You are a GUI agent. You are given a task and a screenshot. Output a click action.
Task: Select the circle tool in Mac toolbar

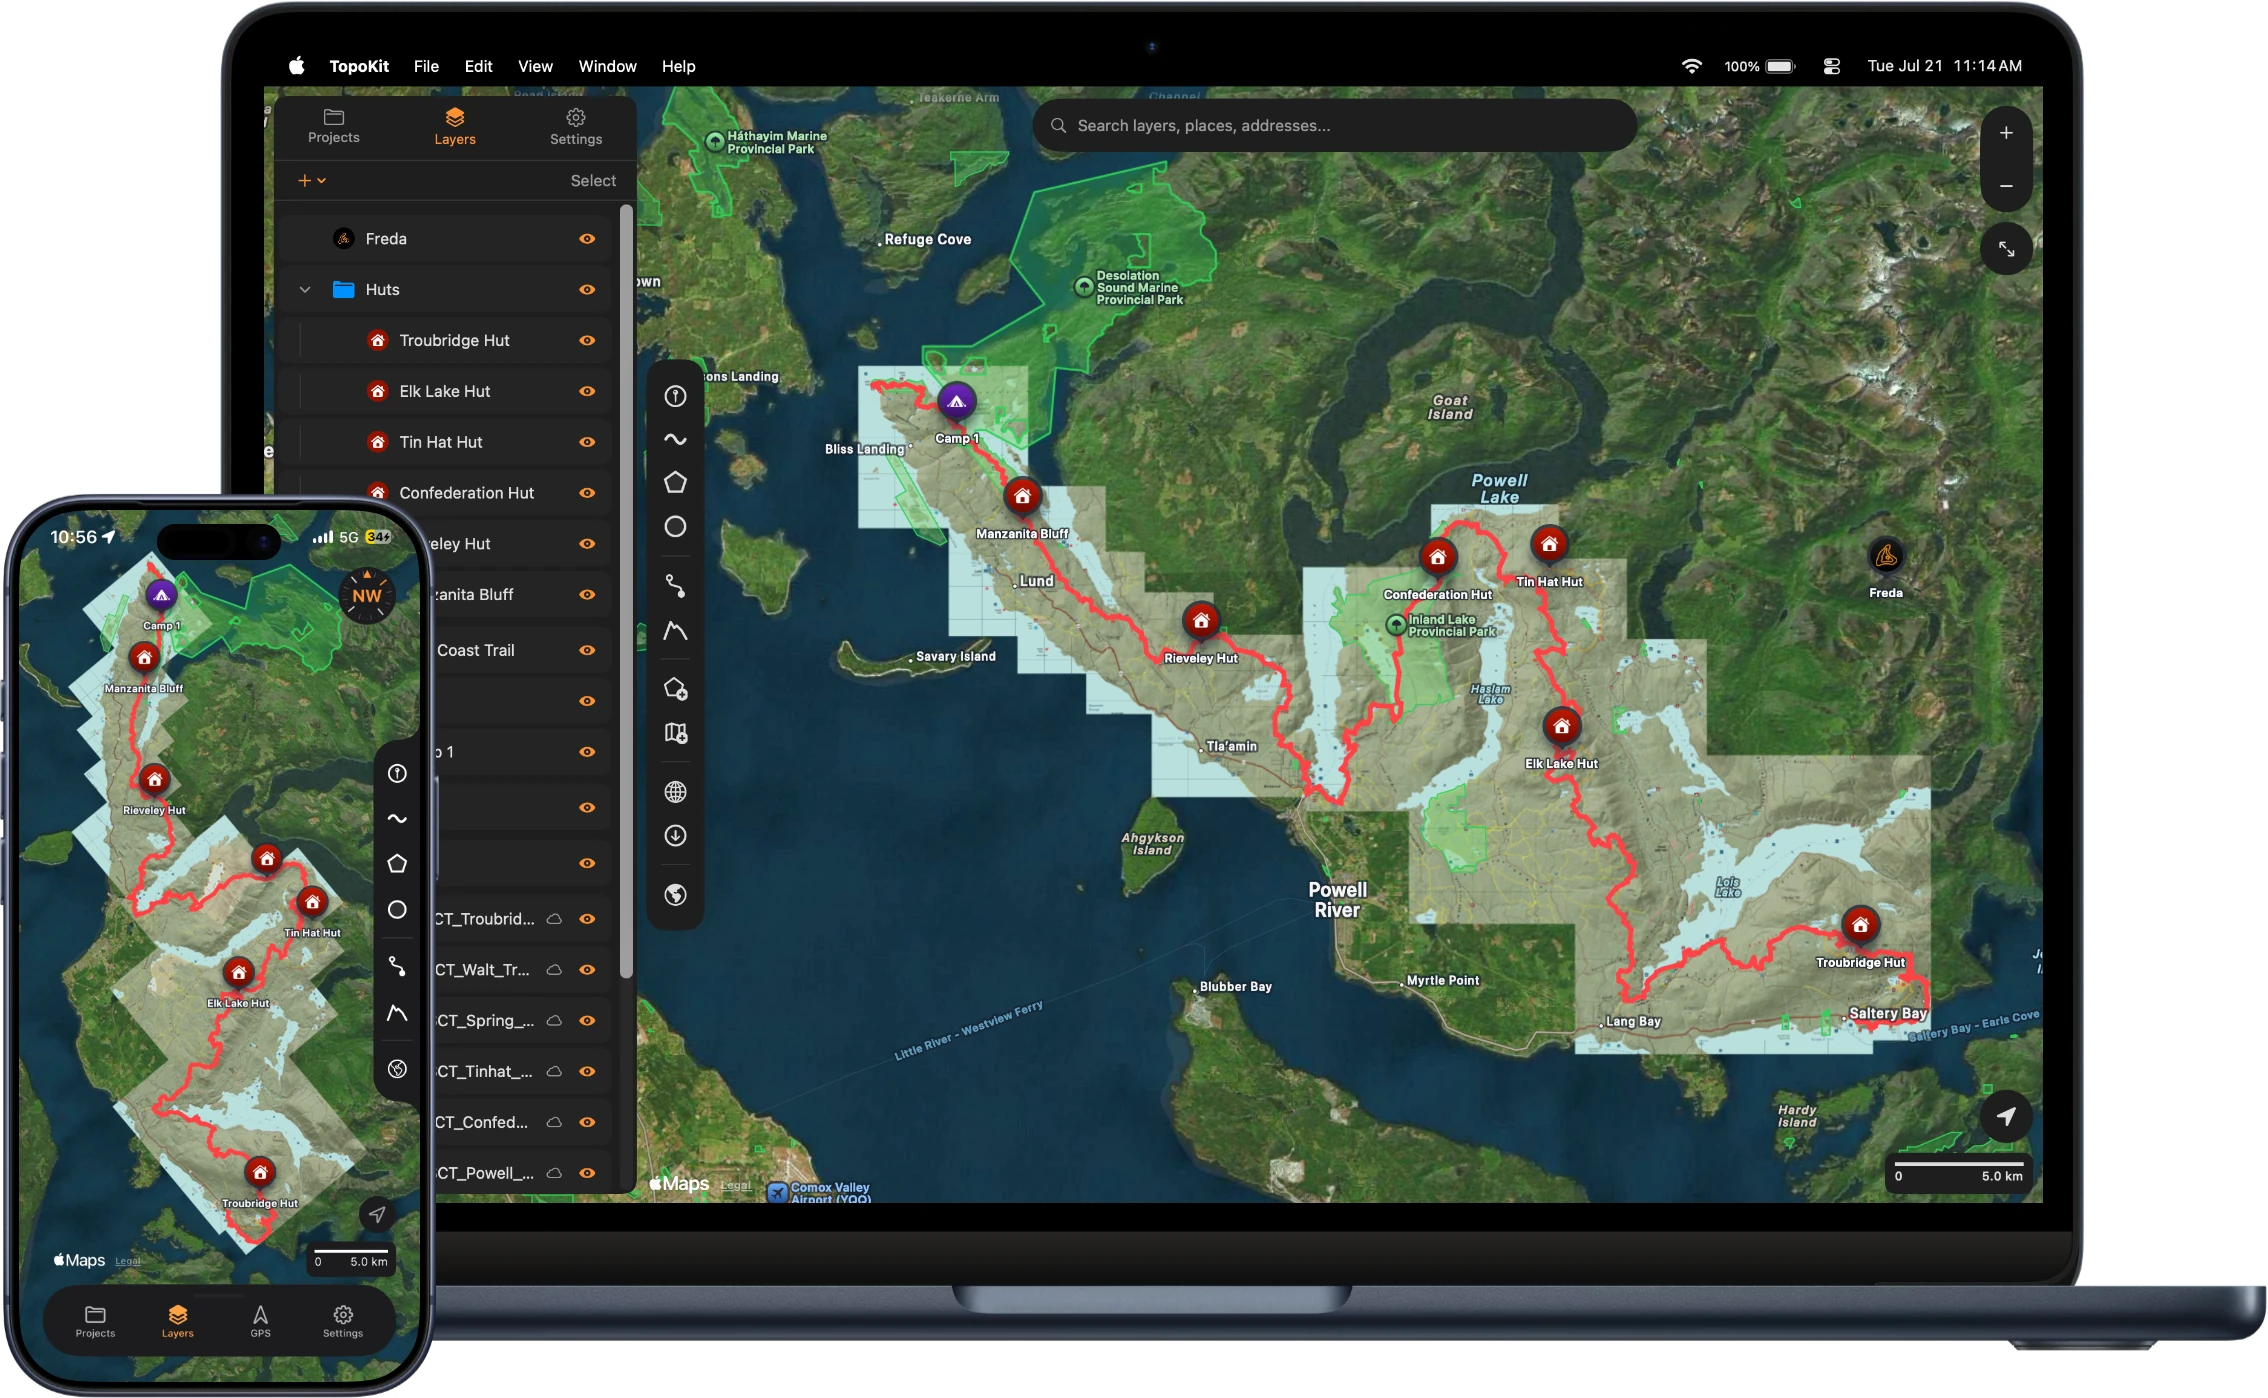pyautogui.click(x=676, y=527)
